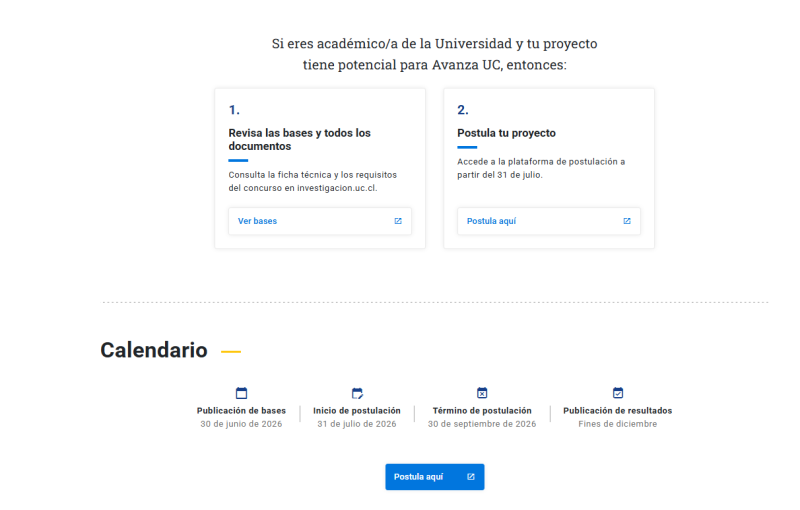Click text '31 de julio de 2026'
The width and height of the screenshot is (800, 510).
tap(357, 424)
